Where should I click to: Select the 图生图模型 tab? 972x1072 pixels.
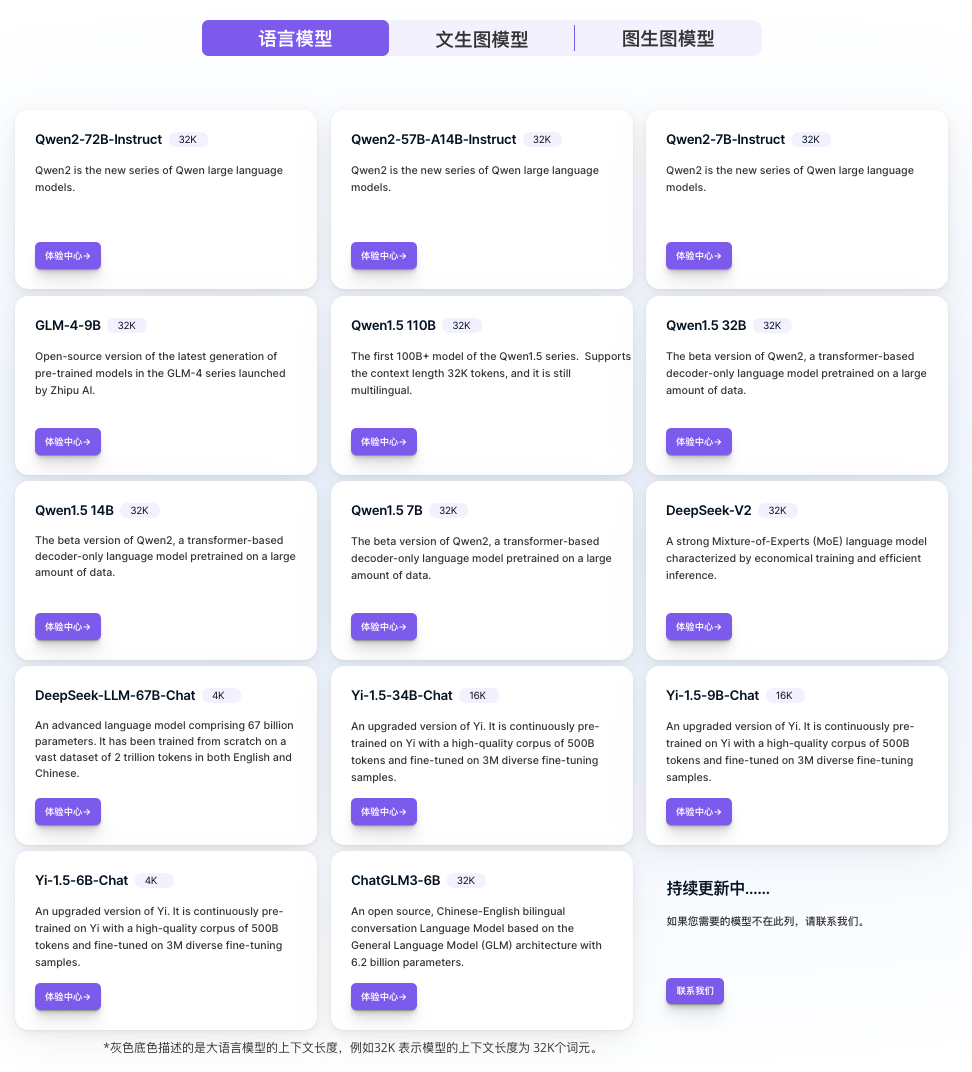tap(668, 39)
